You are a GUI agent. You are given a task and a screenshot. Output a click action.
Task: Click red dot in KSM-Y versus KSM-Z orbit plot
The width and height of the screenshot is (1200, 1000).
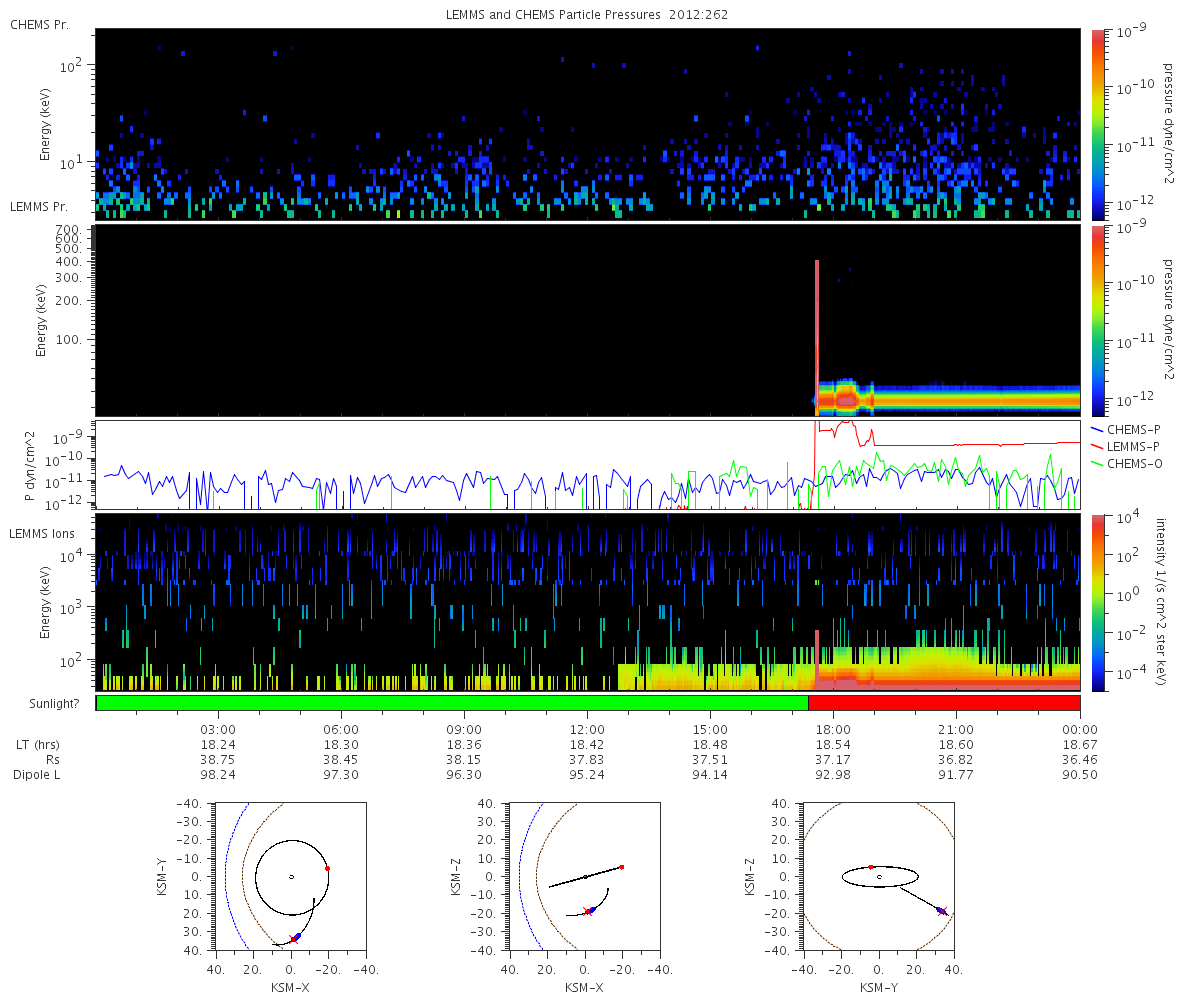(871, 867)
